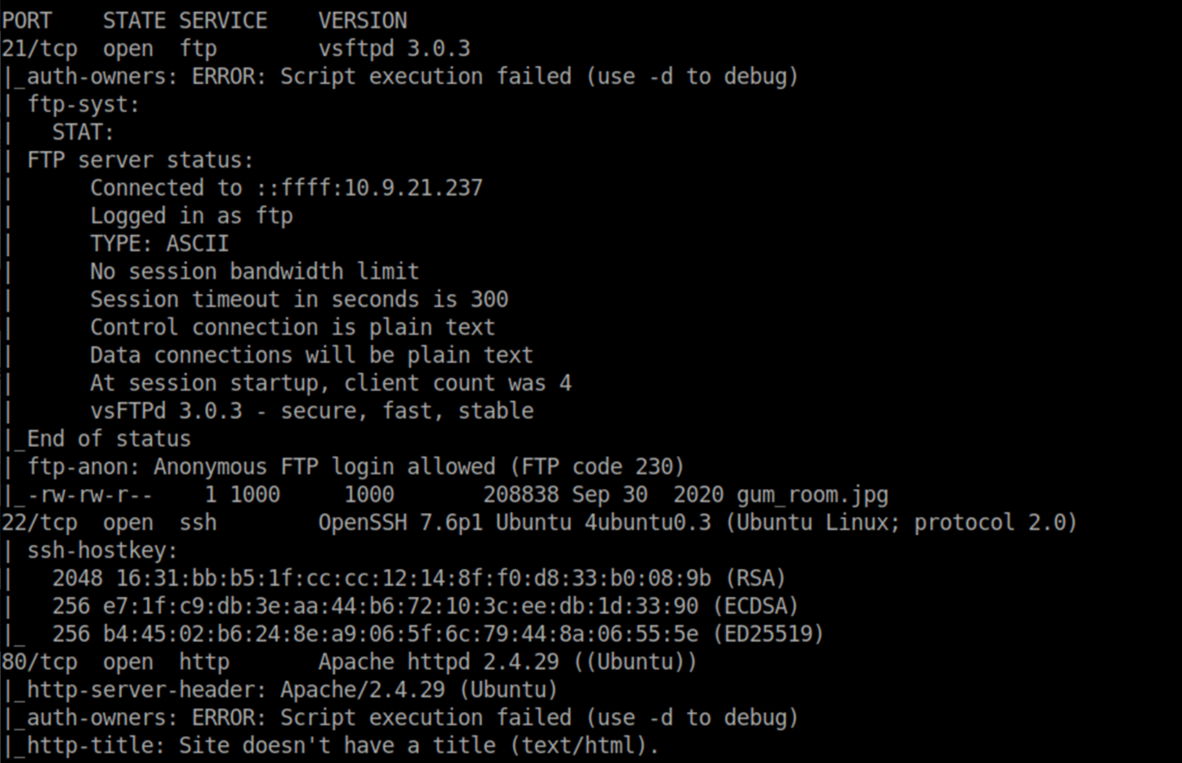This screenshot has height=763, width=1182.
Task: Click the VERSION column header
Action: click(x=363, y=21)
